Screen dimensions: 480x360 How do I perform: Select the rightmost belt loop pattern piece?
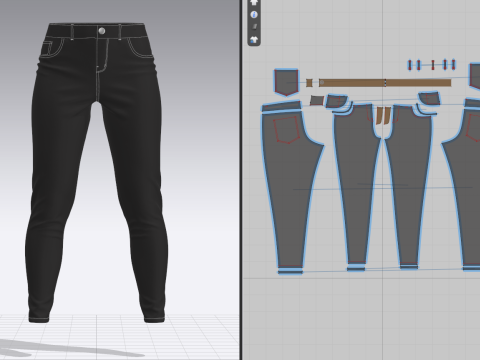point(453,64)
